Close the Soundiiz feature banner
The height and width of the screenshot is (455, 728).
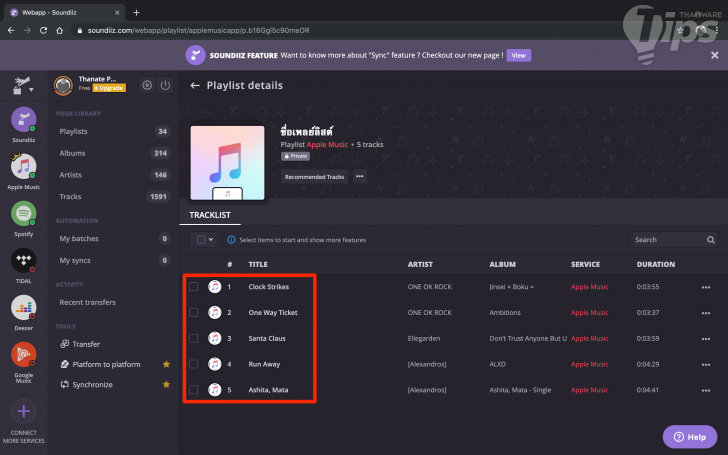715,55
